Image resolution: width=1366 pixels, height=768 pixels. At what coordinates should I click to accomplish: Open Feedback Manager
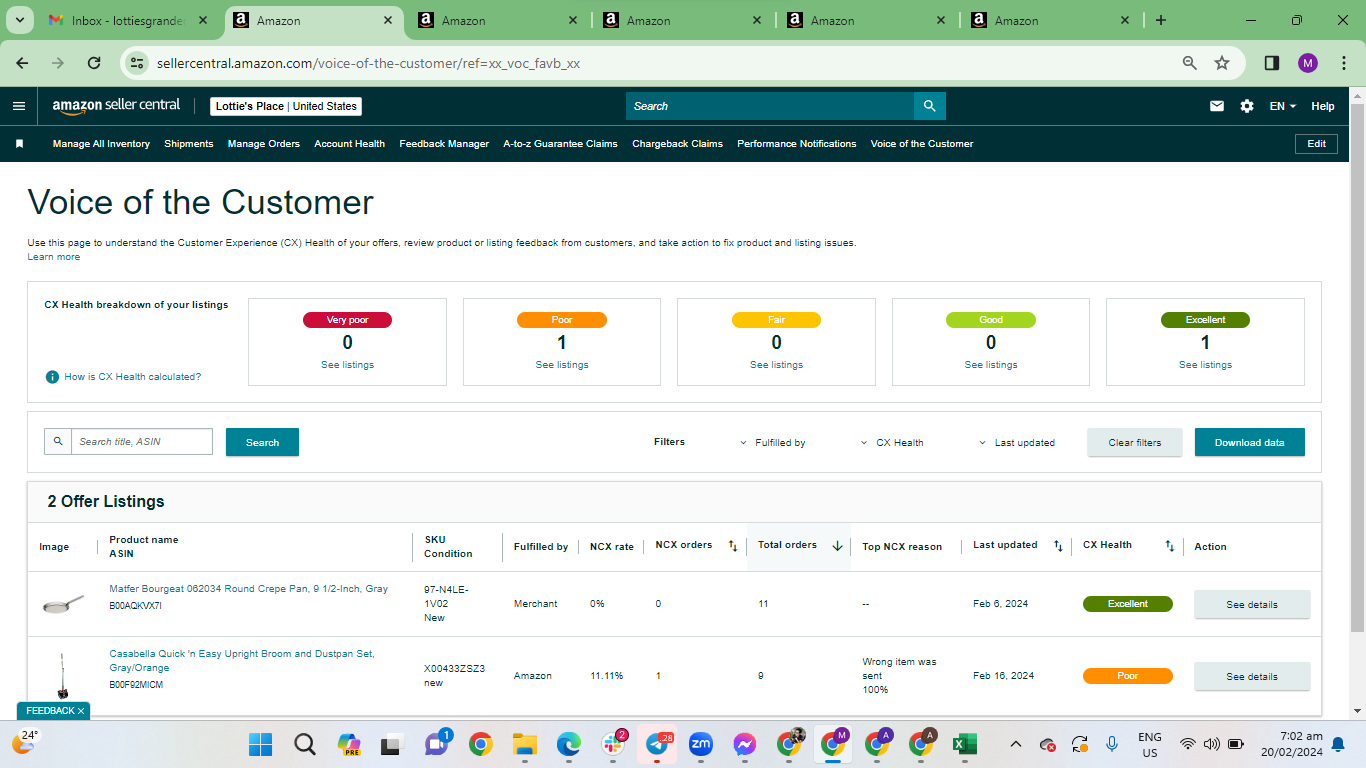tap(444, 144)
